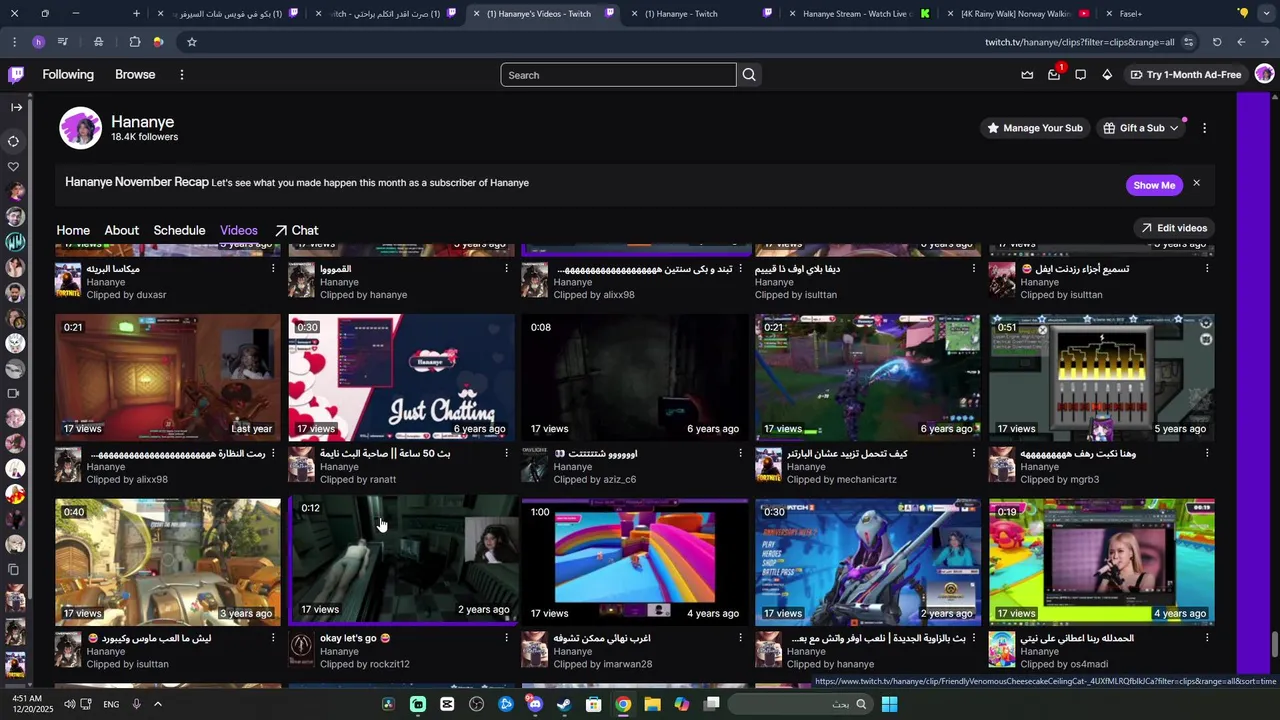The height and width of the screenshot is (720, 1280).
Task: Open Prime loot crown icon
Action: point(1027,75)
